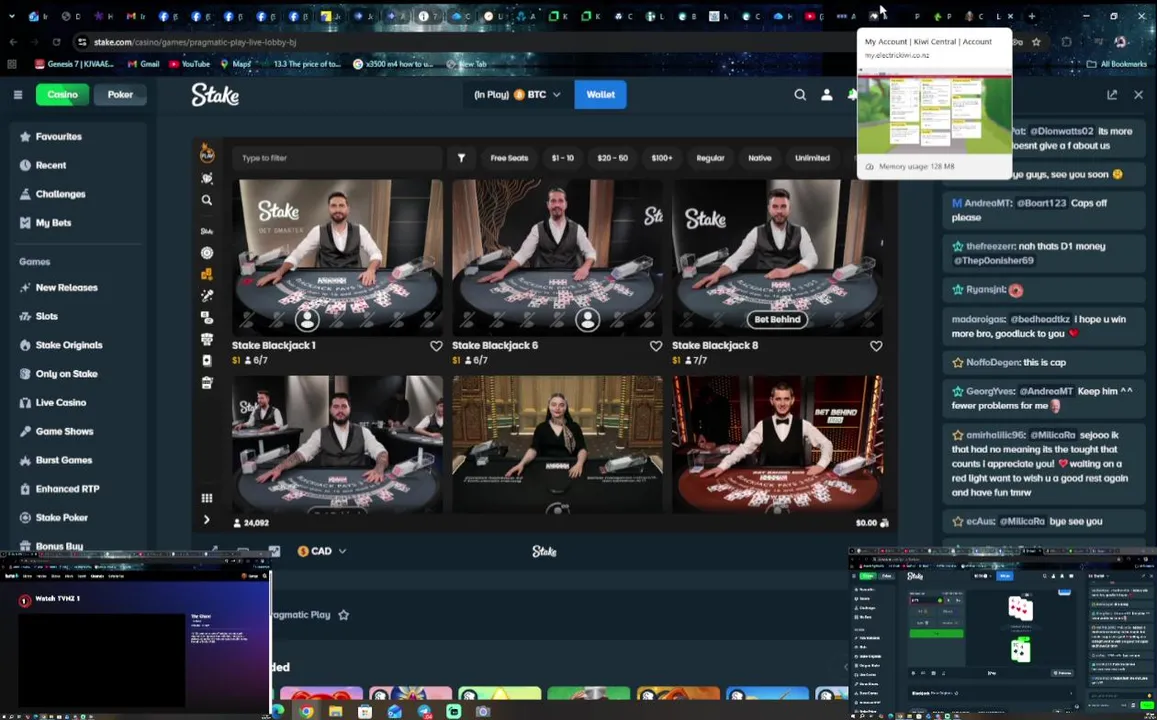Toggle the Free Seats filter

tap(509, 158)
